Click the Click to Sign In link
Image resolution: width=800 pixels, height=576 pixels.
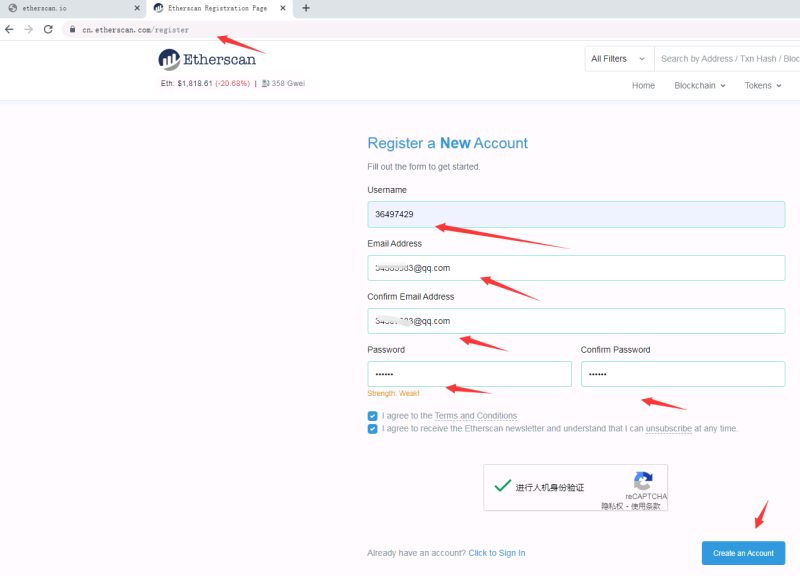[496, 553]
